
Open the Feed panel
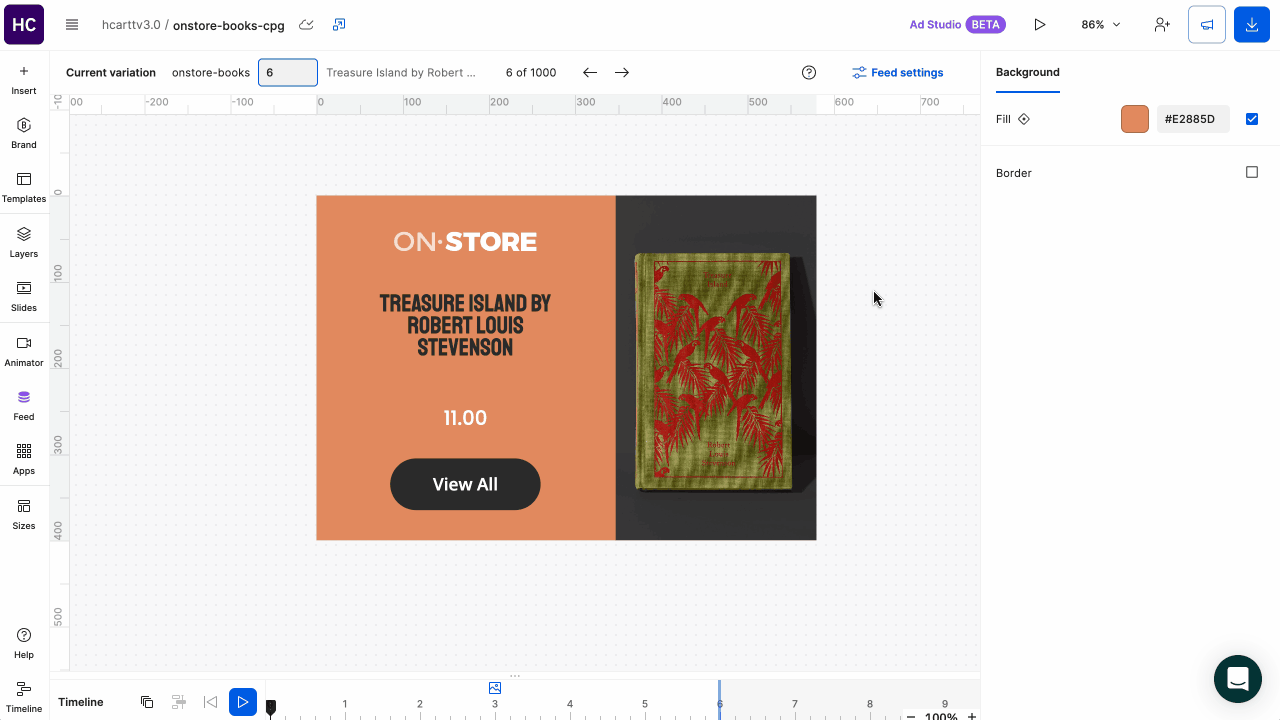[x=24, y=406]
